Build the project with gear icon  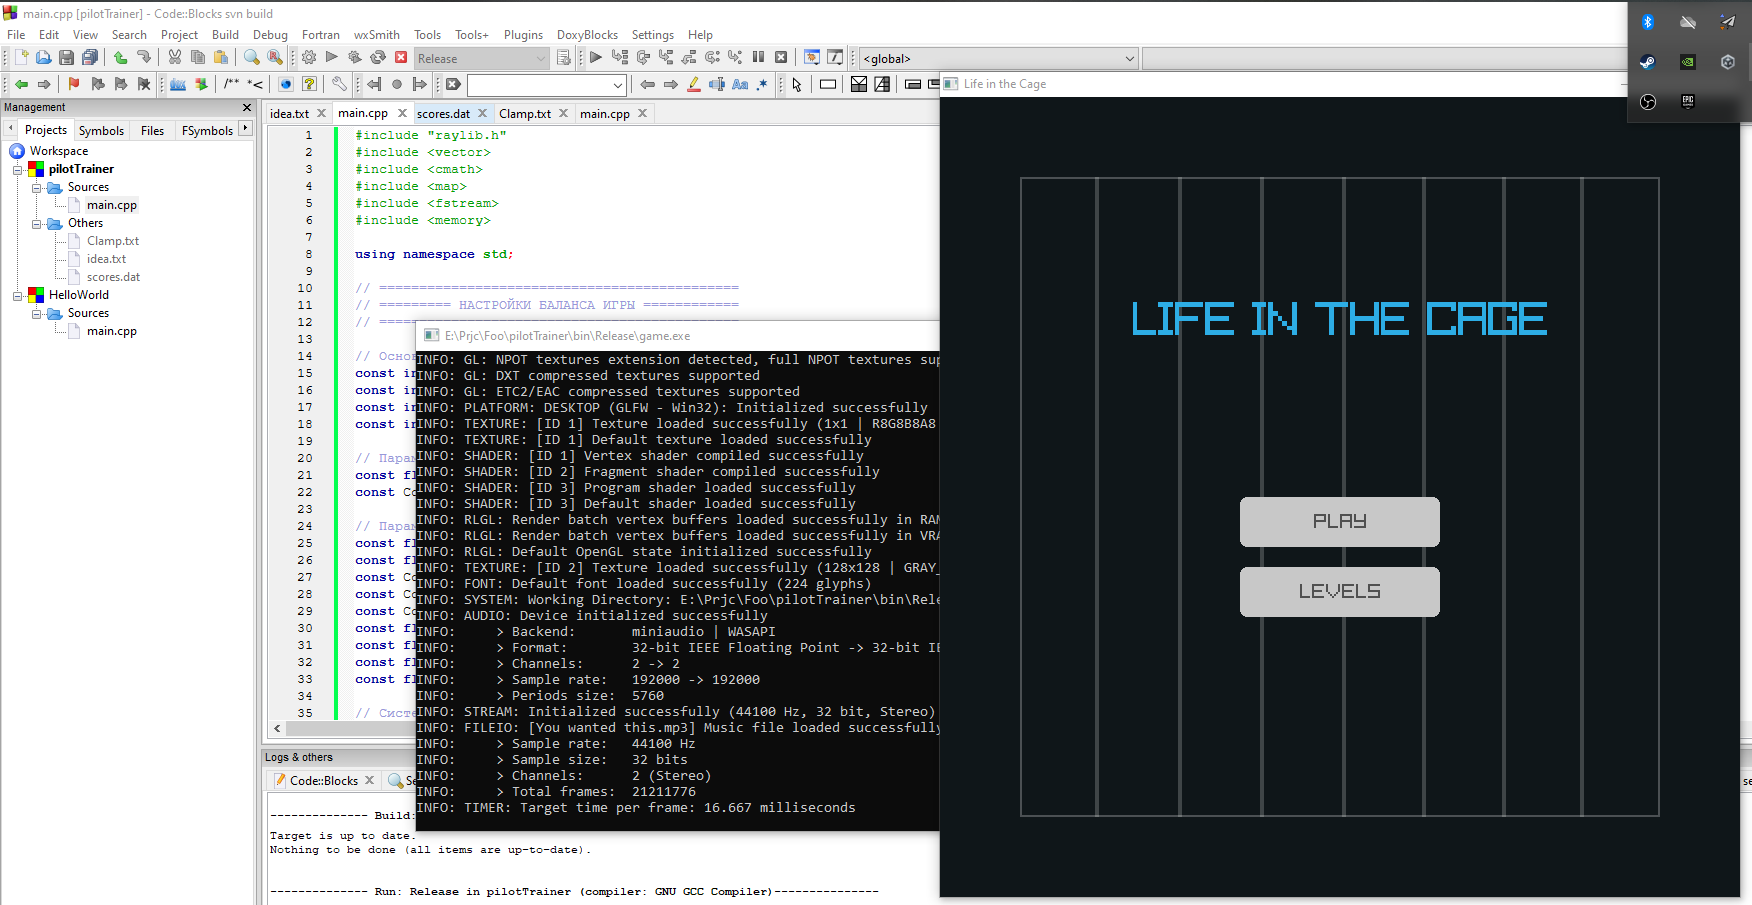[309, 58]
